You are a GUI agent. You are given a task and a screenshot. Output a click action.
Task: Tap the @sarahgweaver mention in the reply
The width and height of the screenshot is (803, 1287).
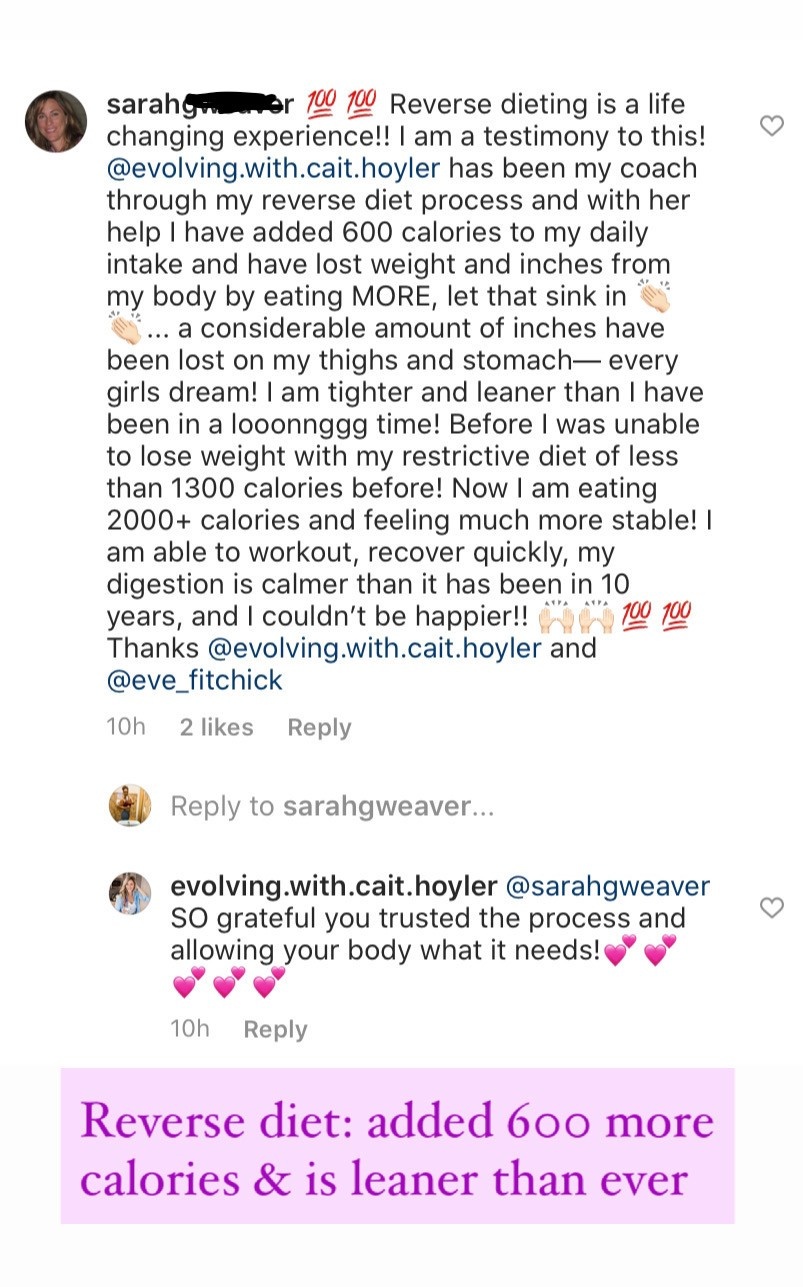tap(608, 887)
